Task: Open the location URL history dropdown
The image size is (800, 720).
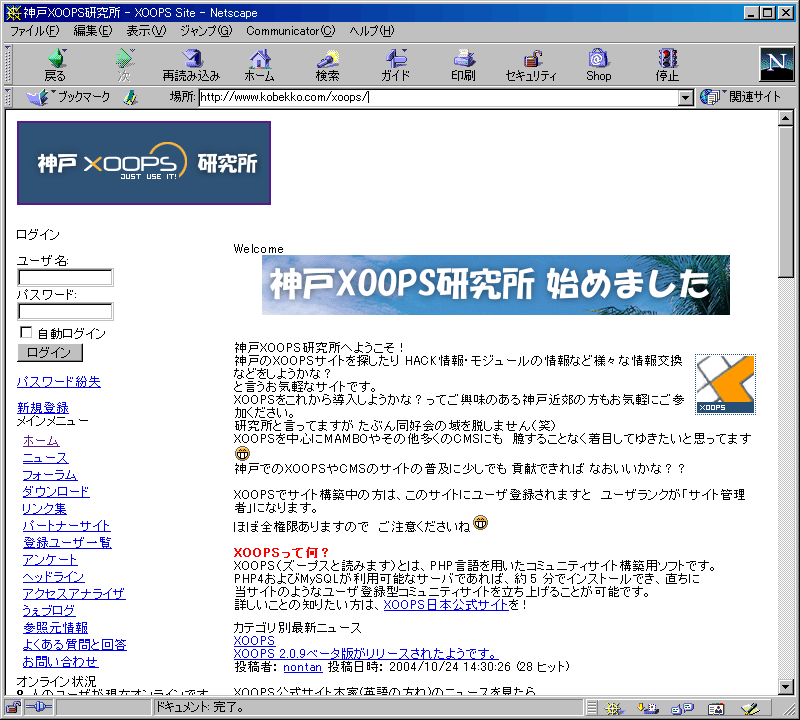Action: click(686, 97)
